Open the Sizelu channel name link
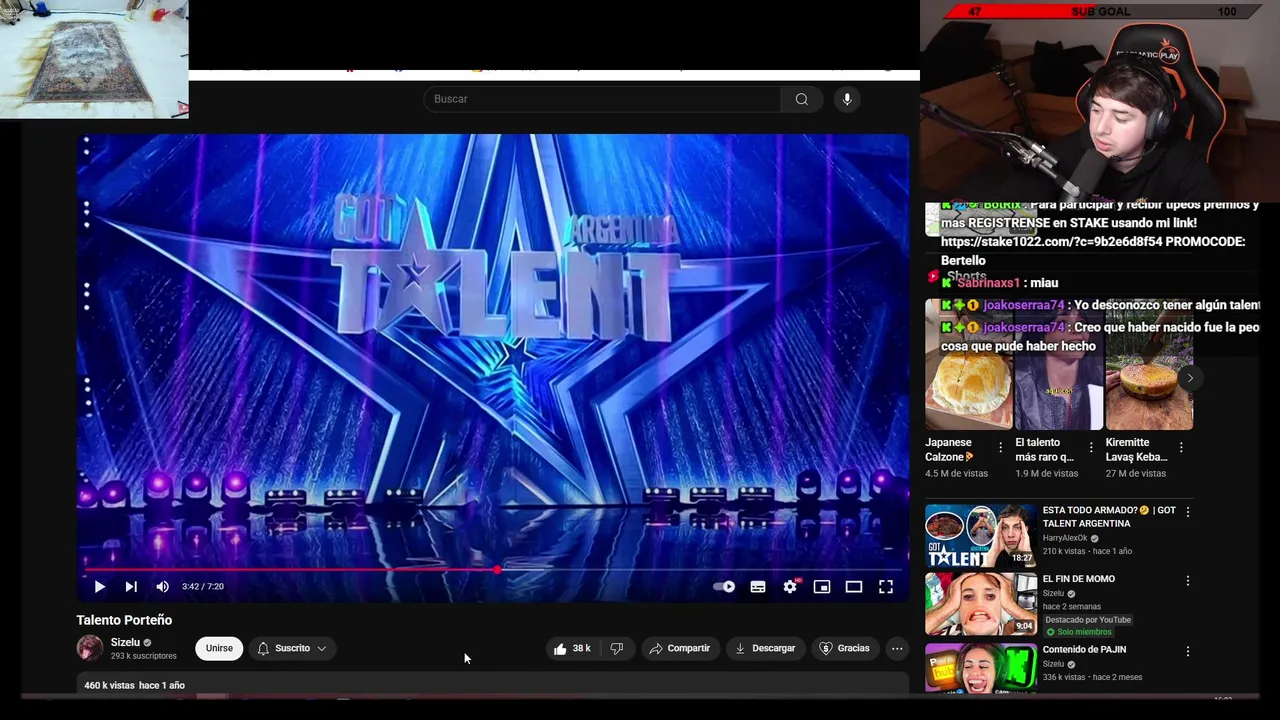Image resolution: width=1280 pixels, height=720 pixels. click(x=125, y=642)
